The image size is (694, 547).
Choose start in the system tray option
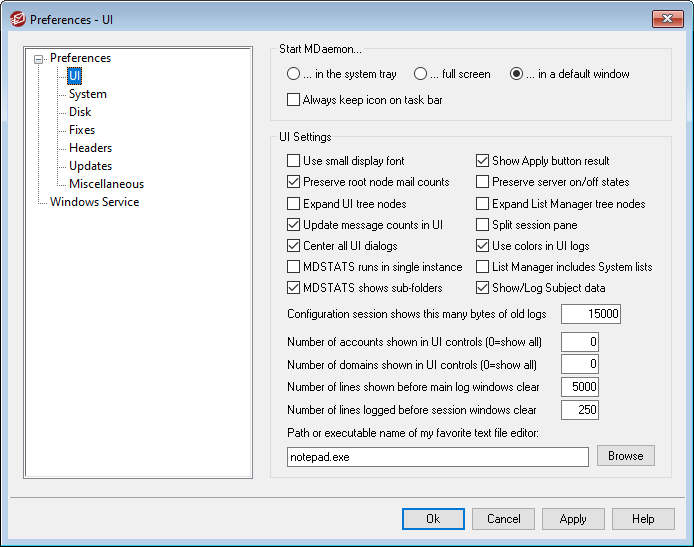pos(293,74)
